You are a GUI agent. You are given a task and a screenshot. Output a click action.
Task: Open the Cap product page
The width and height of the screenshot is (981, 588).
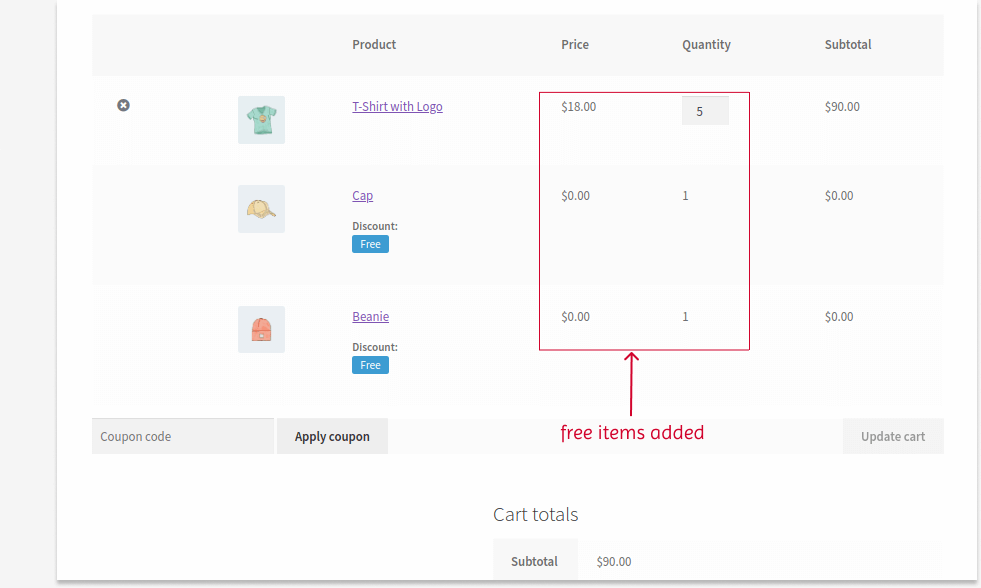click(362, 195)
